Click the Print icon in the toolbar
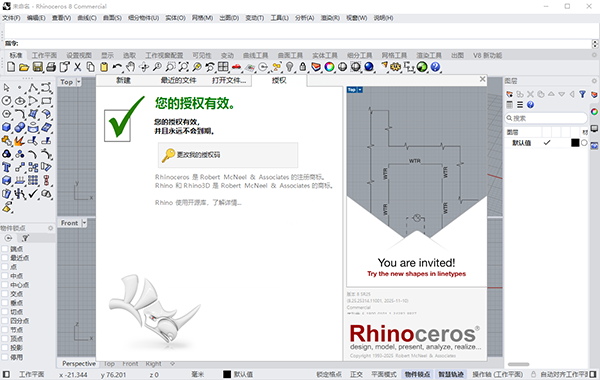The height and width of the screenshot is (380, 600). point(51,67)
